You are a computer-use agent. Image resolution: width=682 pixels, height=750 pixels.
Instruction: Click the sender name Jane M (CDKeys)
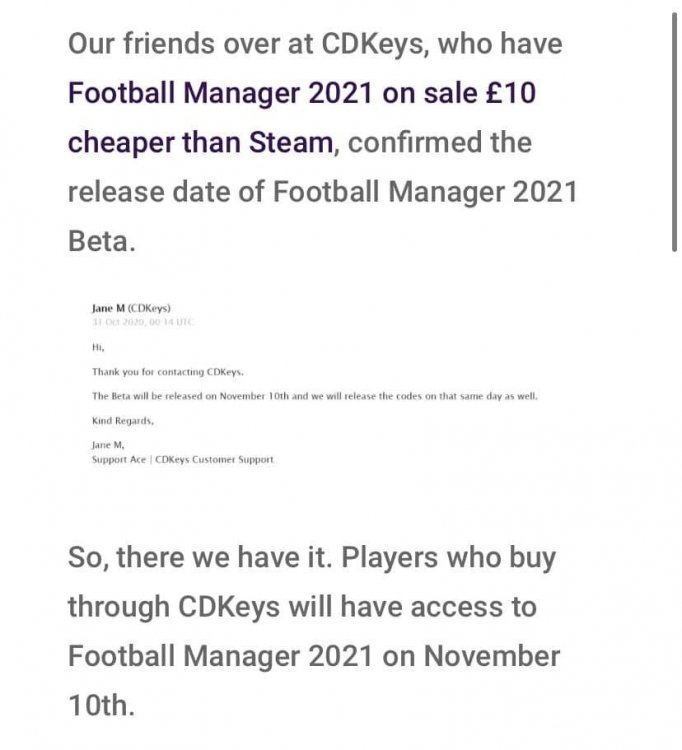pos(131,309)
